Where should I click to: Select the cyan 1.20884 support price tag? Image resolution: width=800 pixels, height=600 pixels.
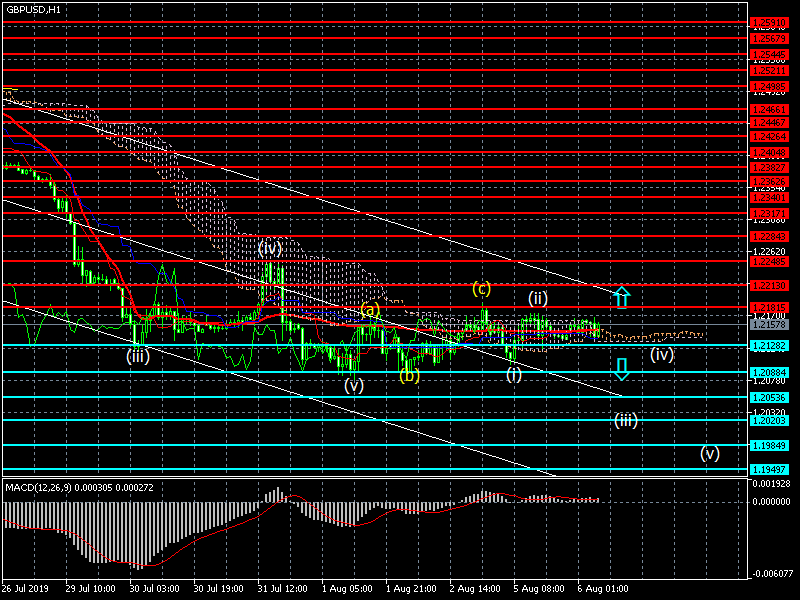pos(770,372)
